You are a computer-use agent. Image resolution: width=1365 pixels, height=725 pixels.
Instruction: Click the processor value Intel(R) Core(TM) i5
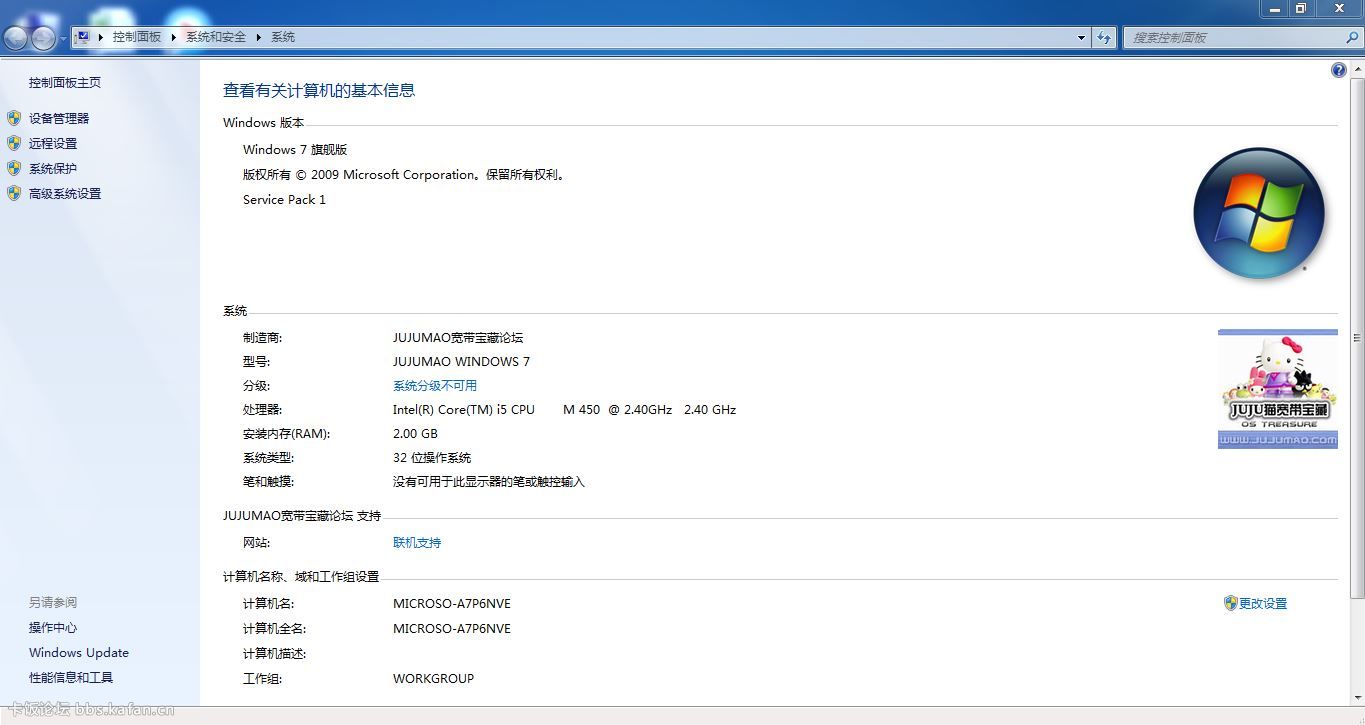pyautogui.click(x=564, y=410)
